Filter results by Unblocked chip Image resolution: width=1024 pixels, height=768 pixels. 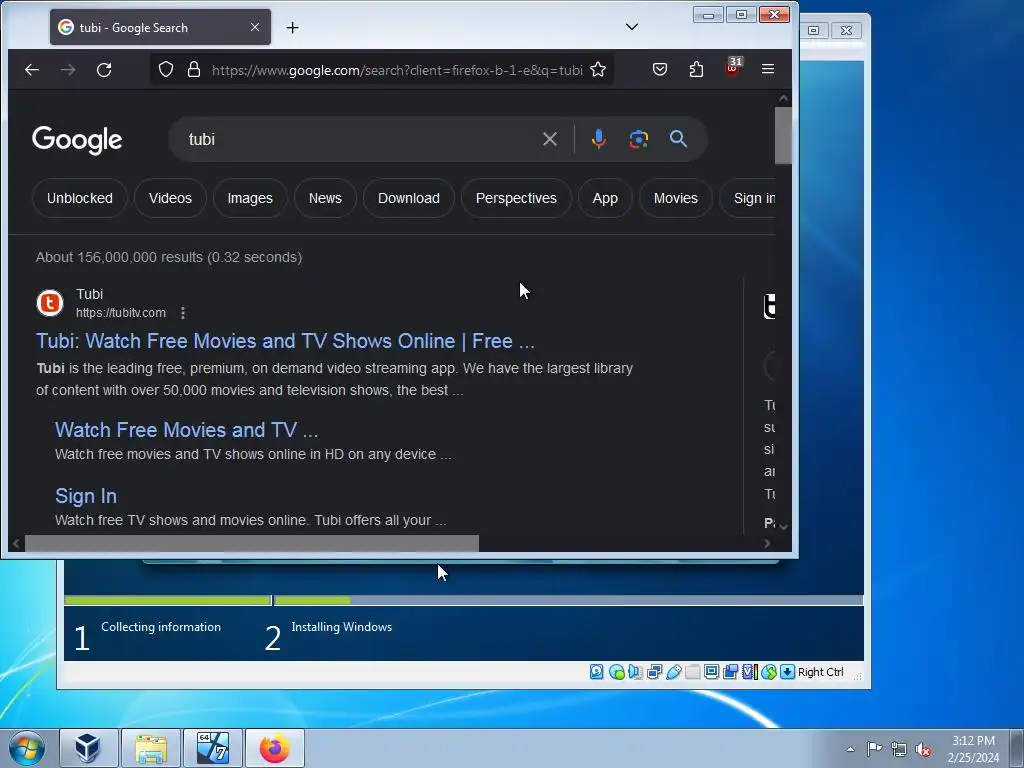80,198
